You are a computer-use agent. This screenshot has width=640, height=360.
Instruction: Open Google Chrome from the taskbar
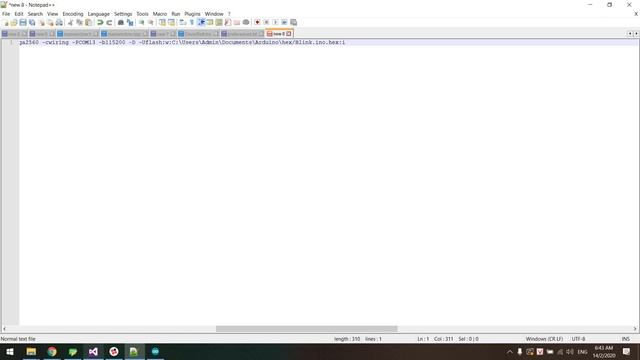[52, 351]
